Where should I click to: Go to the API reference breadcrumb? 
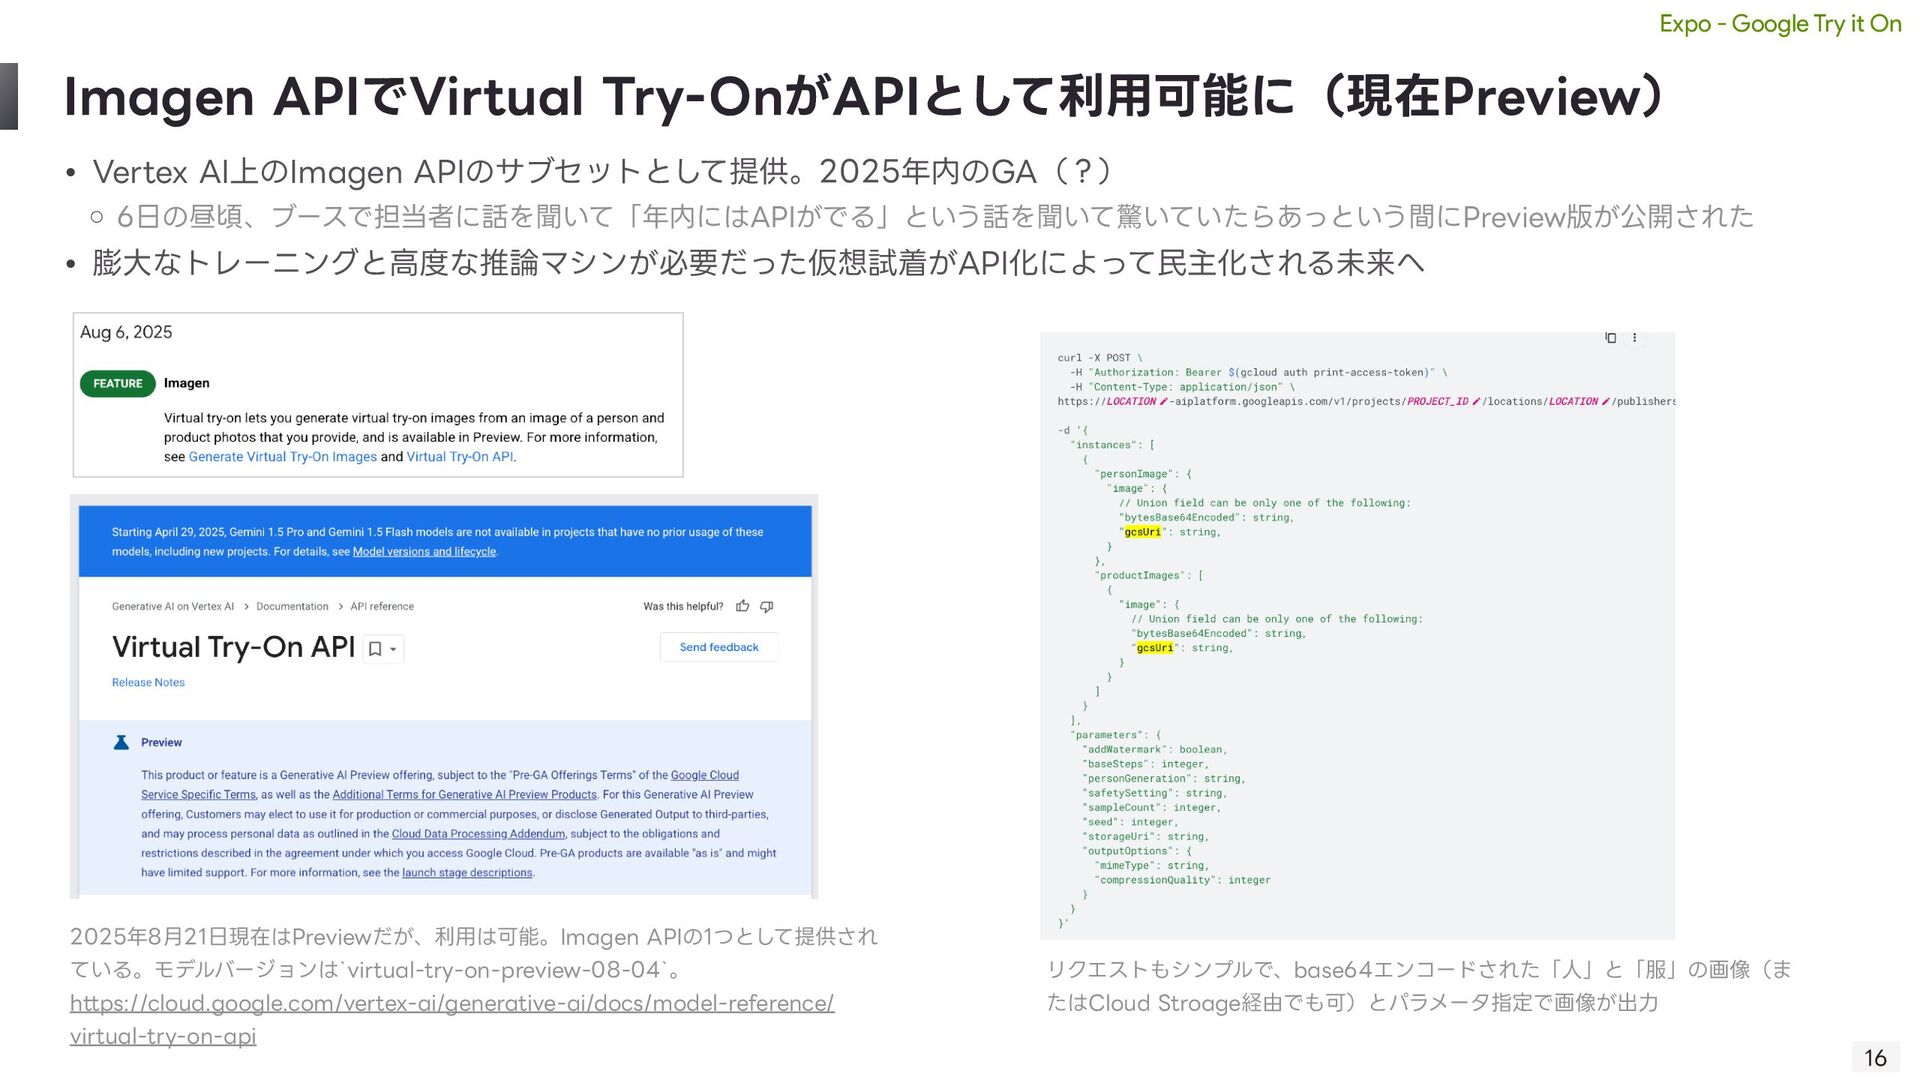click(x=382, y=607)
